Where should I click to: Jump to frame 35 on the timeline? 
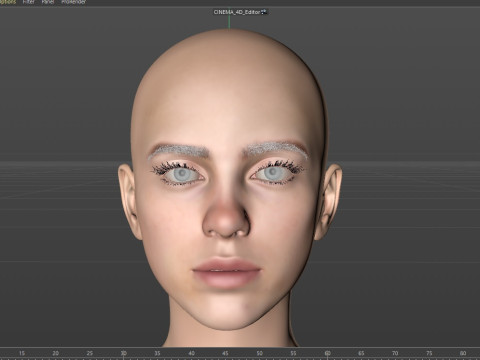(x=157, y=353)
